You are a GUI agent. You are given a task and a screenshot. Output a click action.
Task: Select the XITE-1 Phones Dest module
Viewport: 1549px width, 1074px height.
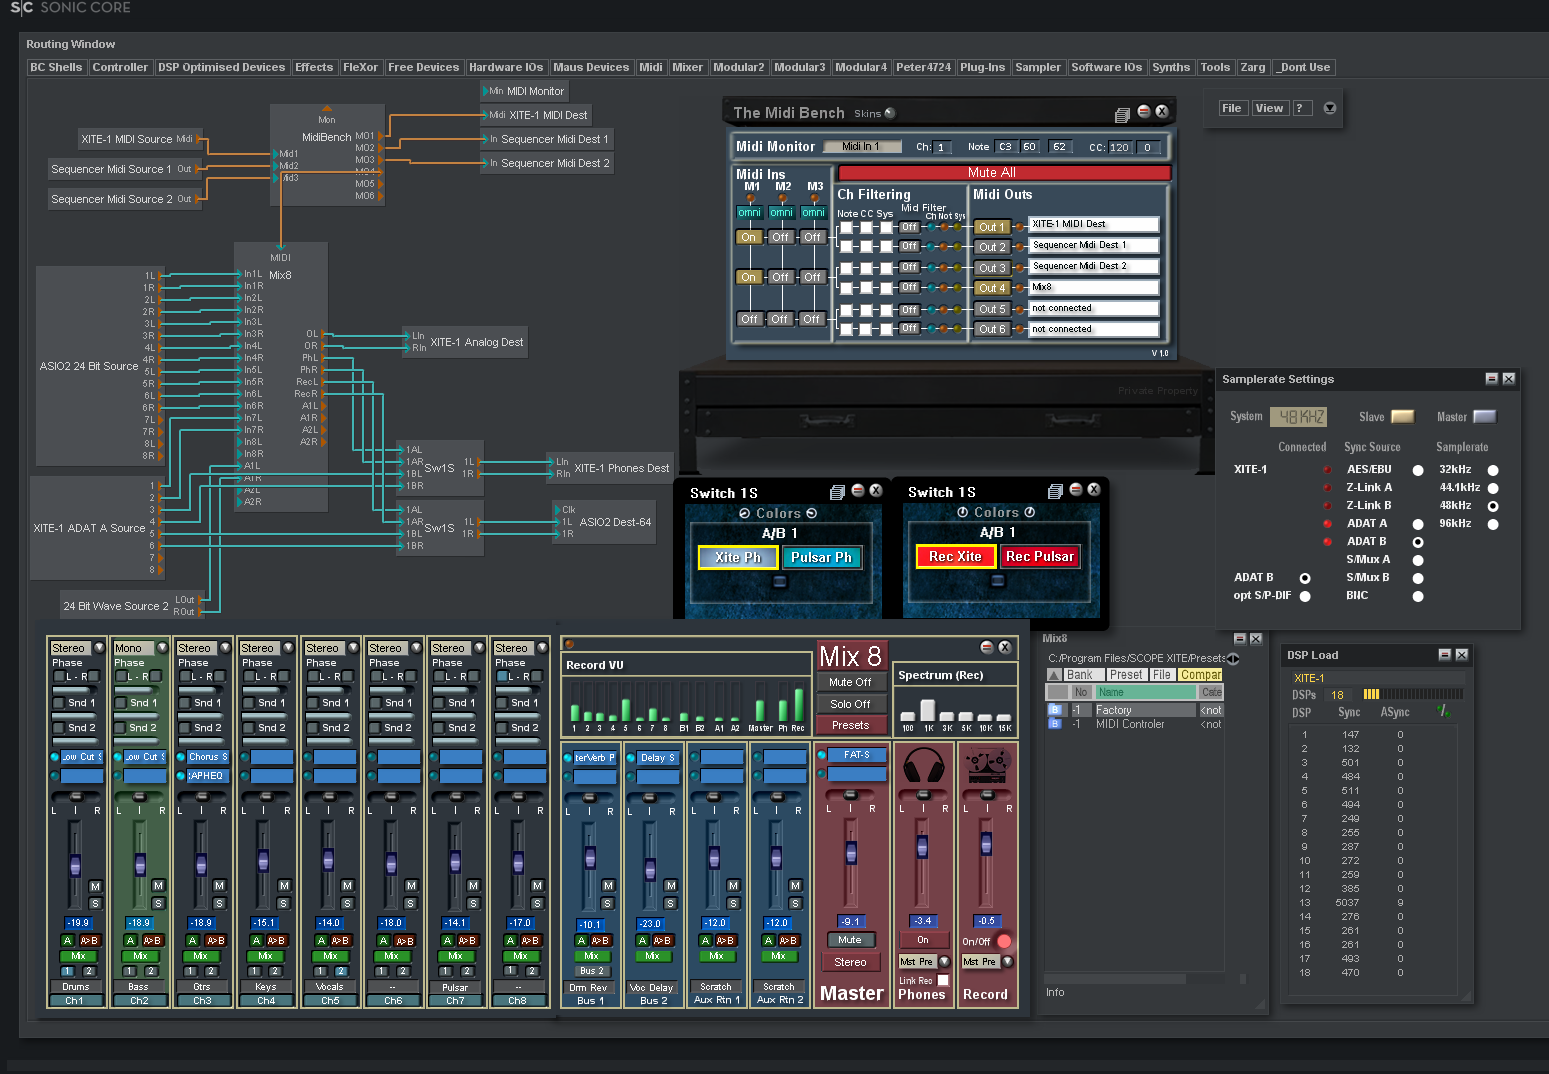point(611,468)
